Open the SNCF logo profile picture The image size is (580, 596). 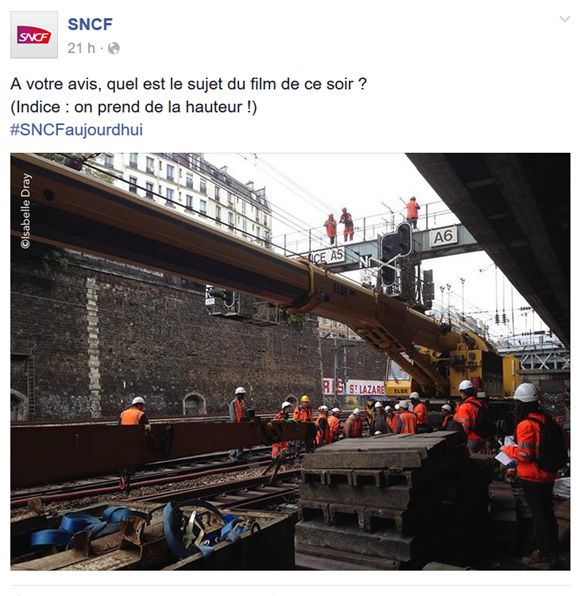tap(34, 35)
